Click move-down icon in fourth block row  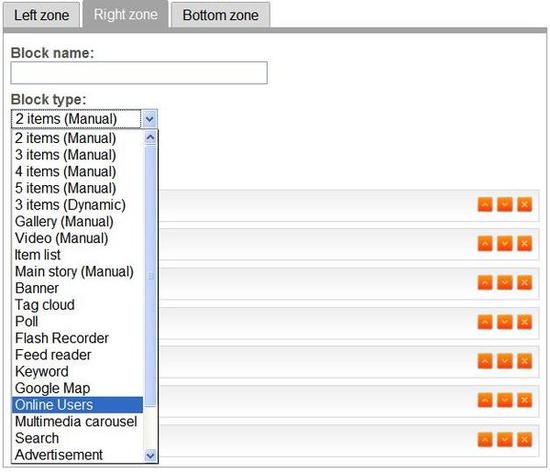coord(505,322)
